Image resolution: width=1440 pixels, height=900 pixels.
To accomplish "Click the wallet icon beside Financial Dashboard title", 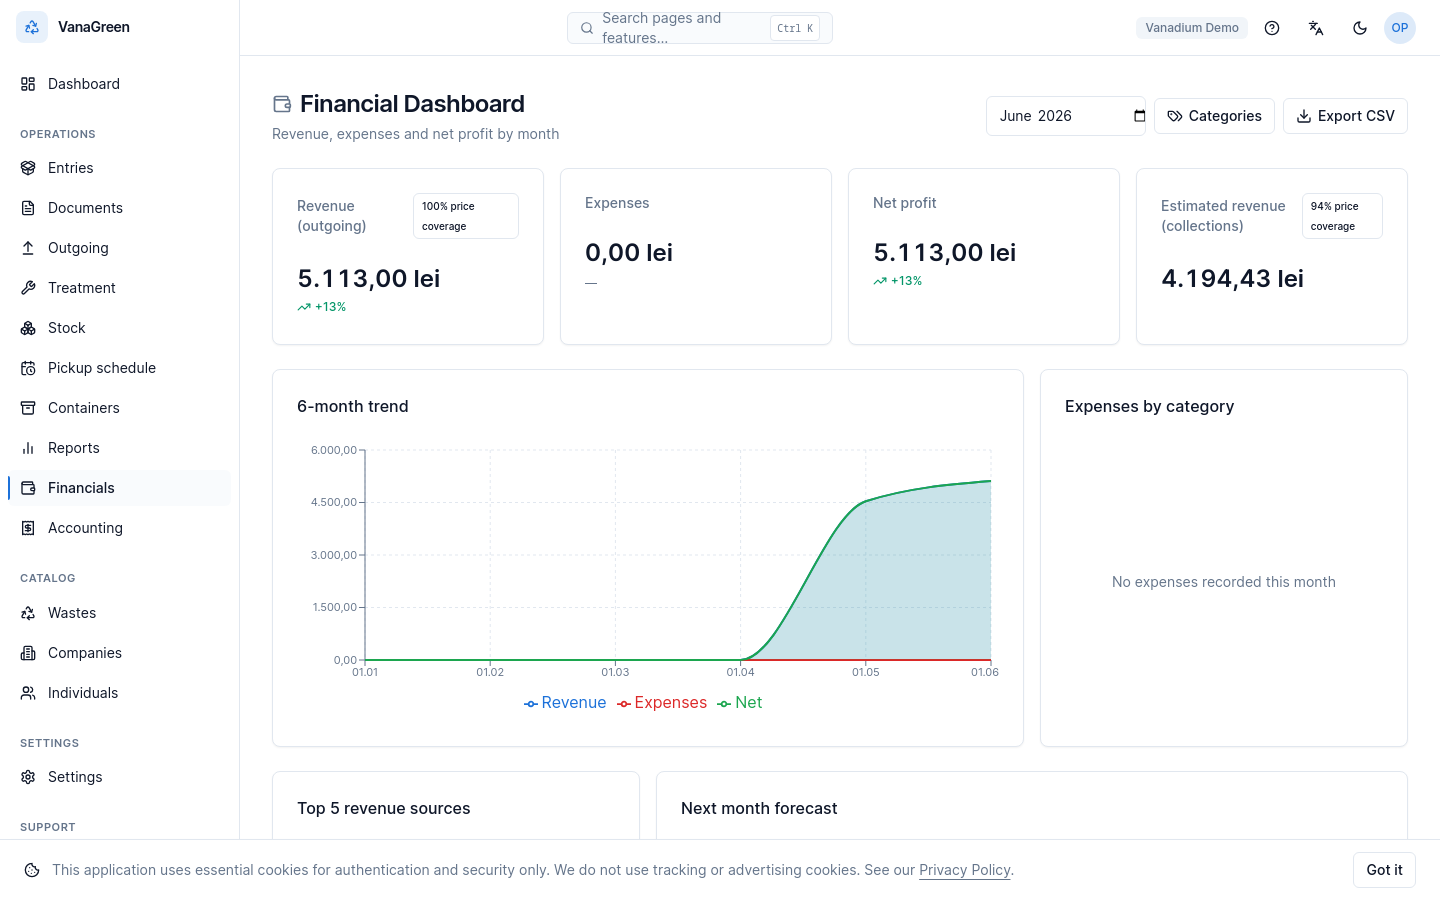I will [x=282, y=104].
